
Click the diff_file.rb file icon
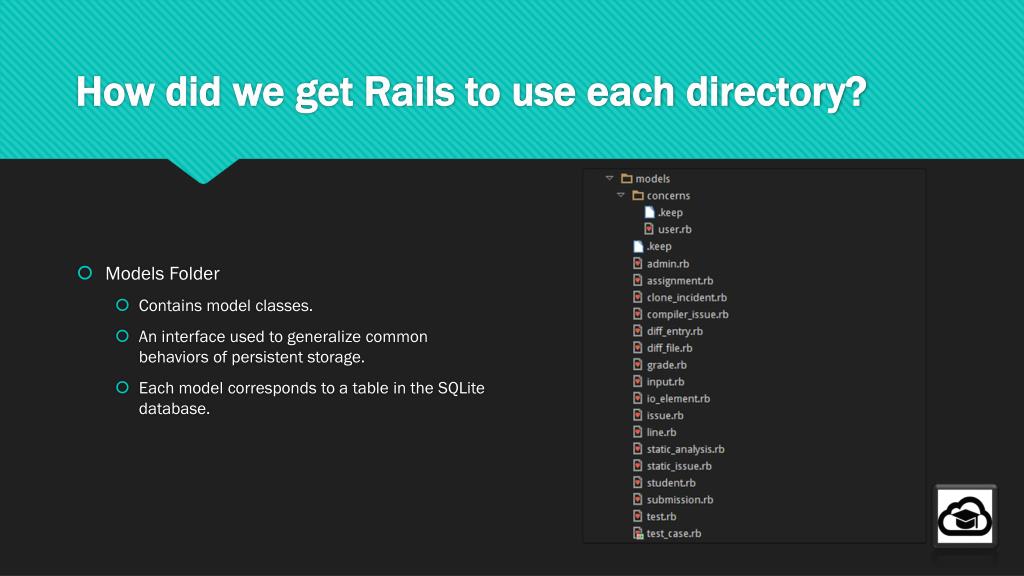click(x=638, y=348)
